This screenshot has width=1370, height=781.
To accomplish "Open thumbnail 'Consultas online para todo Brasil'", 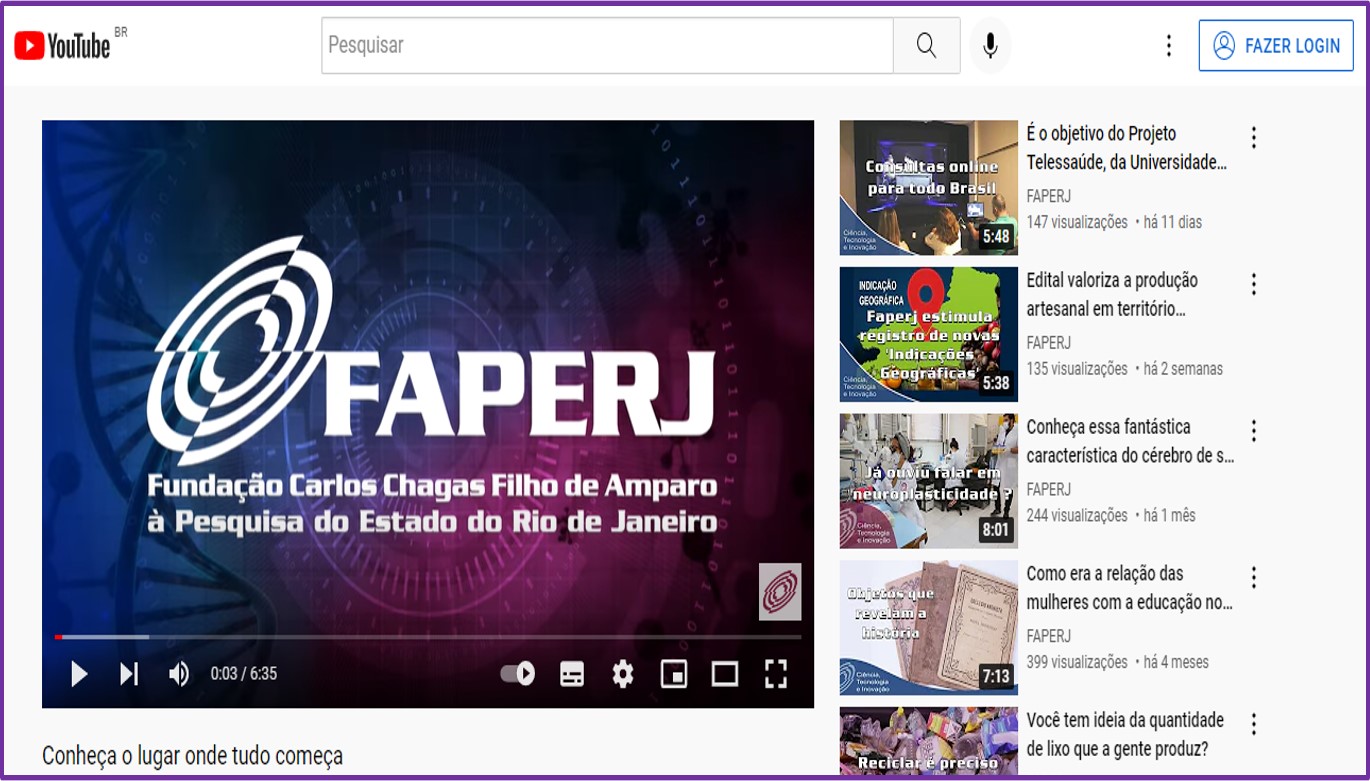I will pyautogui.click(x=929, y=187).
